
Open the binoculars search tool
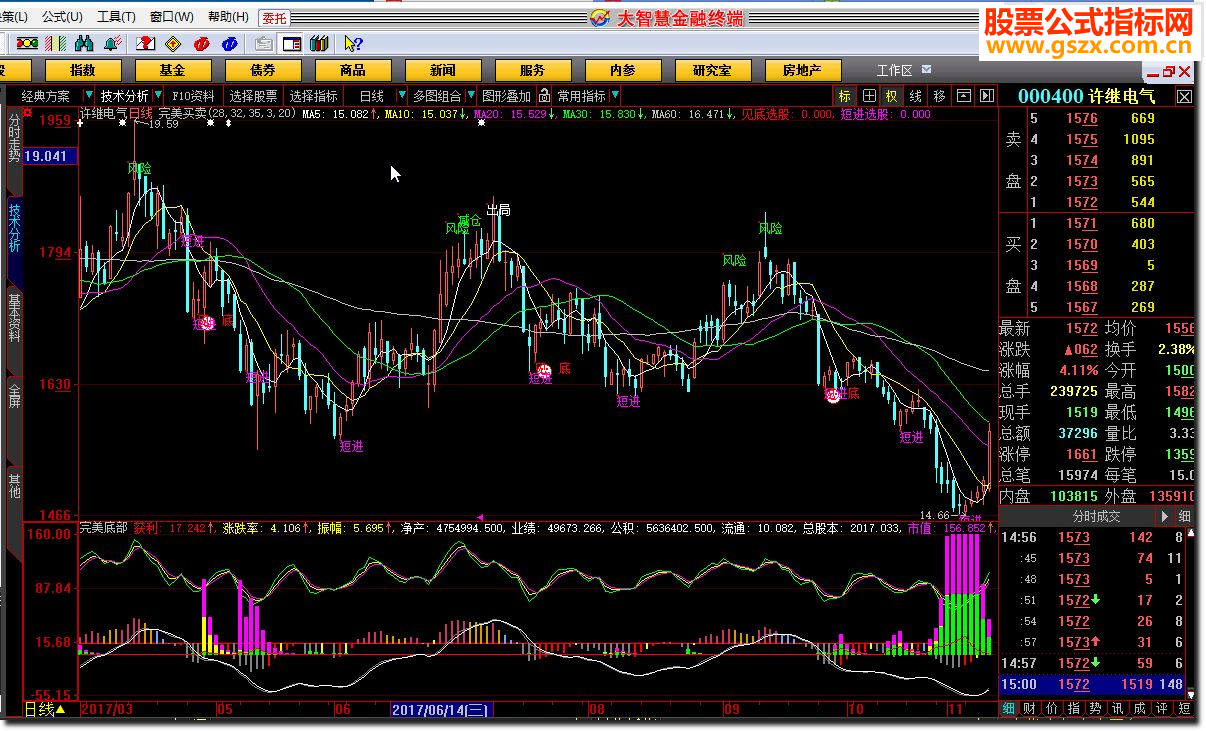[85, 43]
